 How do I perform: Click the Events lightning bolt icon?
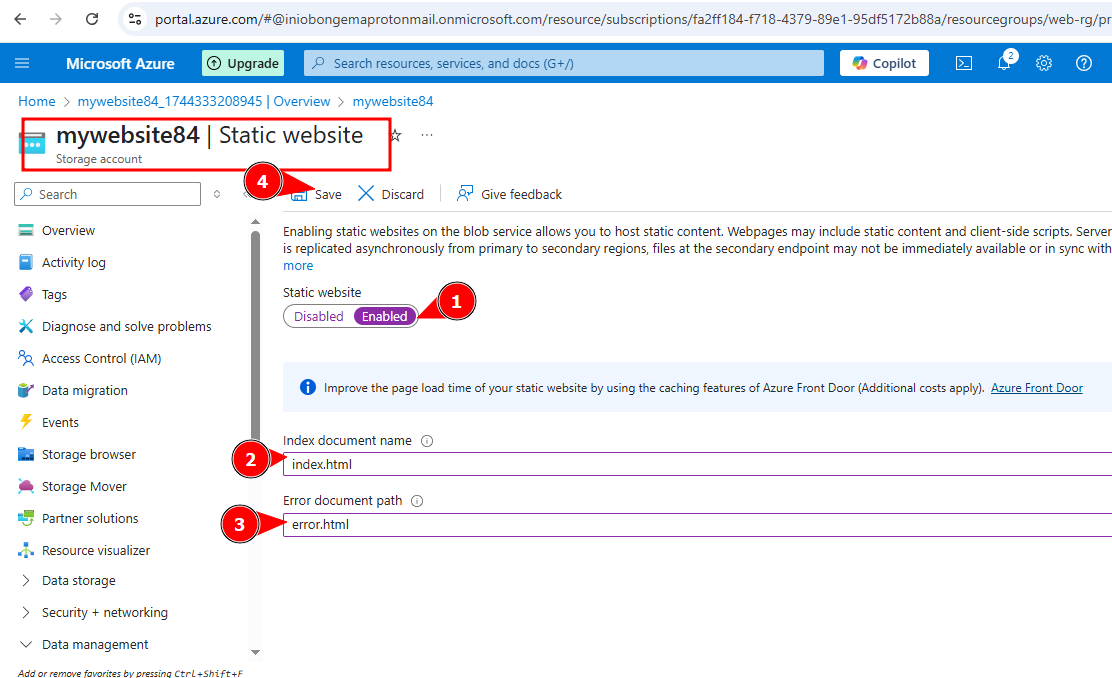[26, 422]
